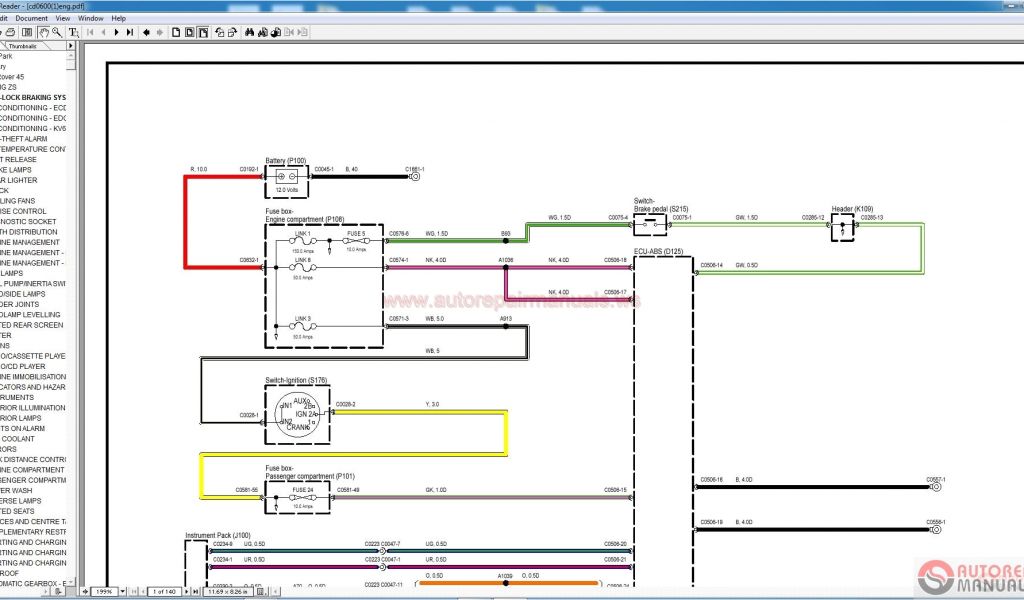Jump to last page from toolbar
Viewport: 1024px width, 600px height.
[130, 32]
